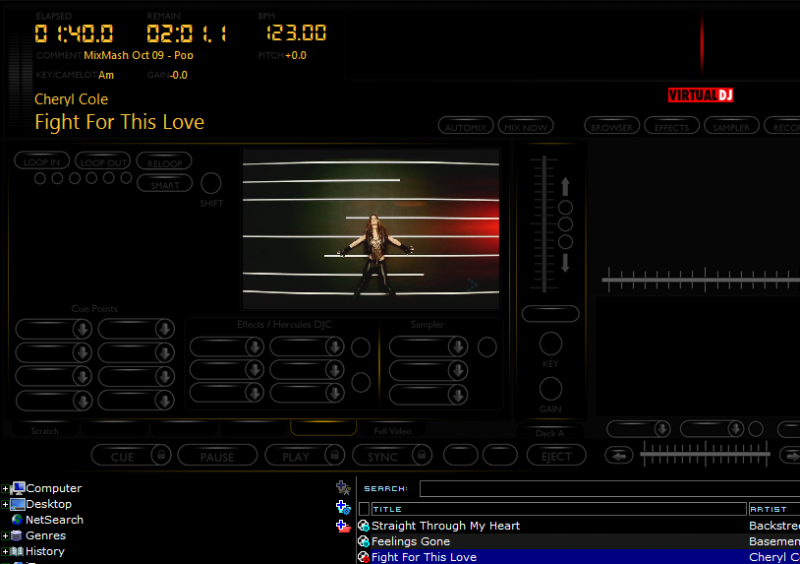
Task: Click the upper round button in Effects panel
Action: point(361,347)
